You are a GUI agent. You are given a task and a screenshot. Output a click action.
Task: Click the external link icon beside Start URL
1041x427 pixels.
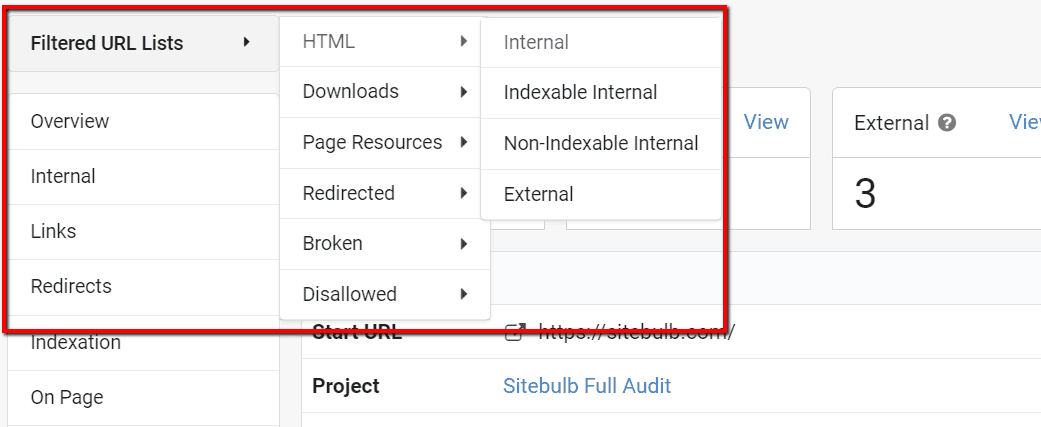click(515, 332)
